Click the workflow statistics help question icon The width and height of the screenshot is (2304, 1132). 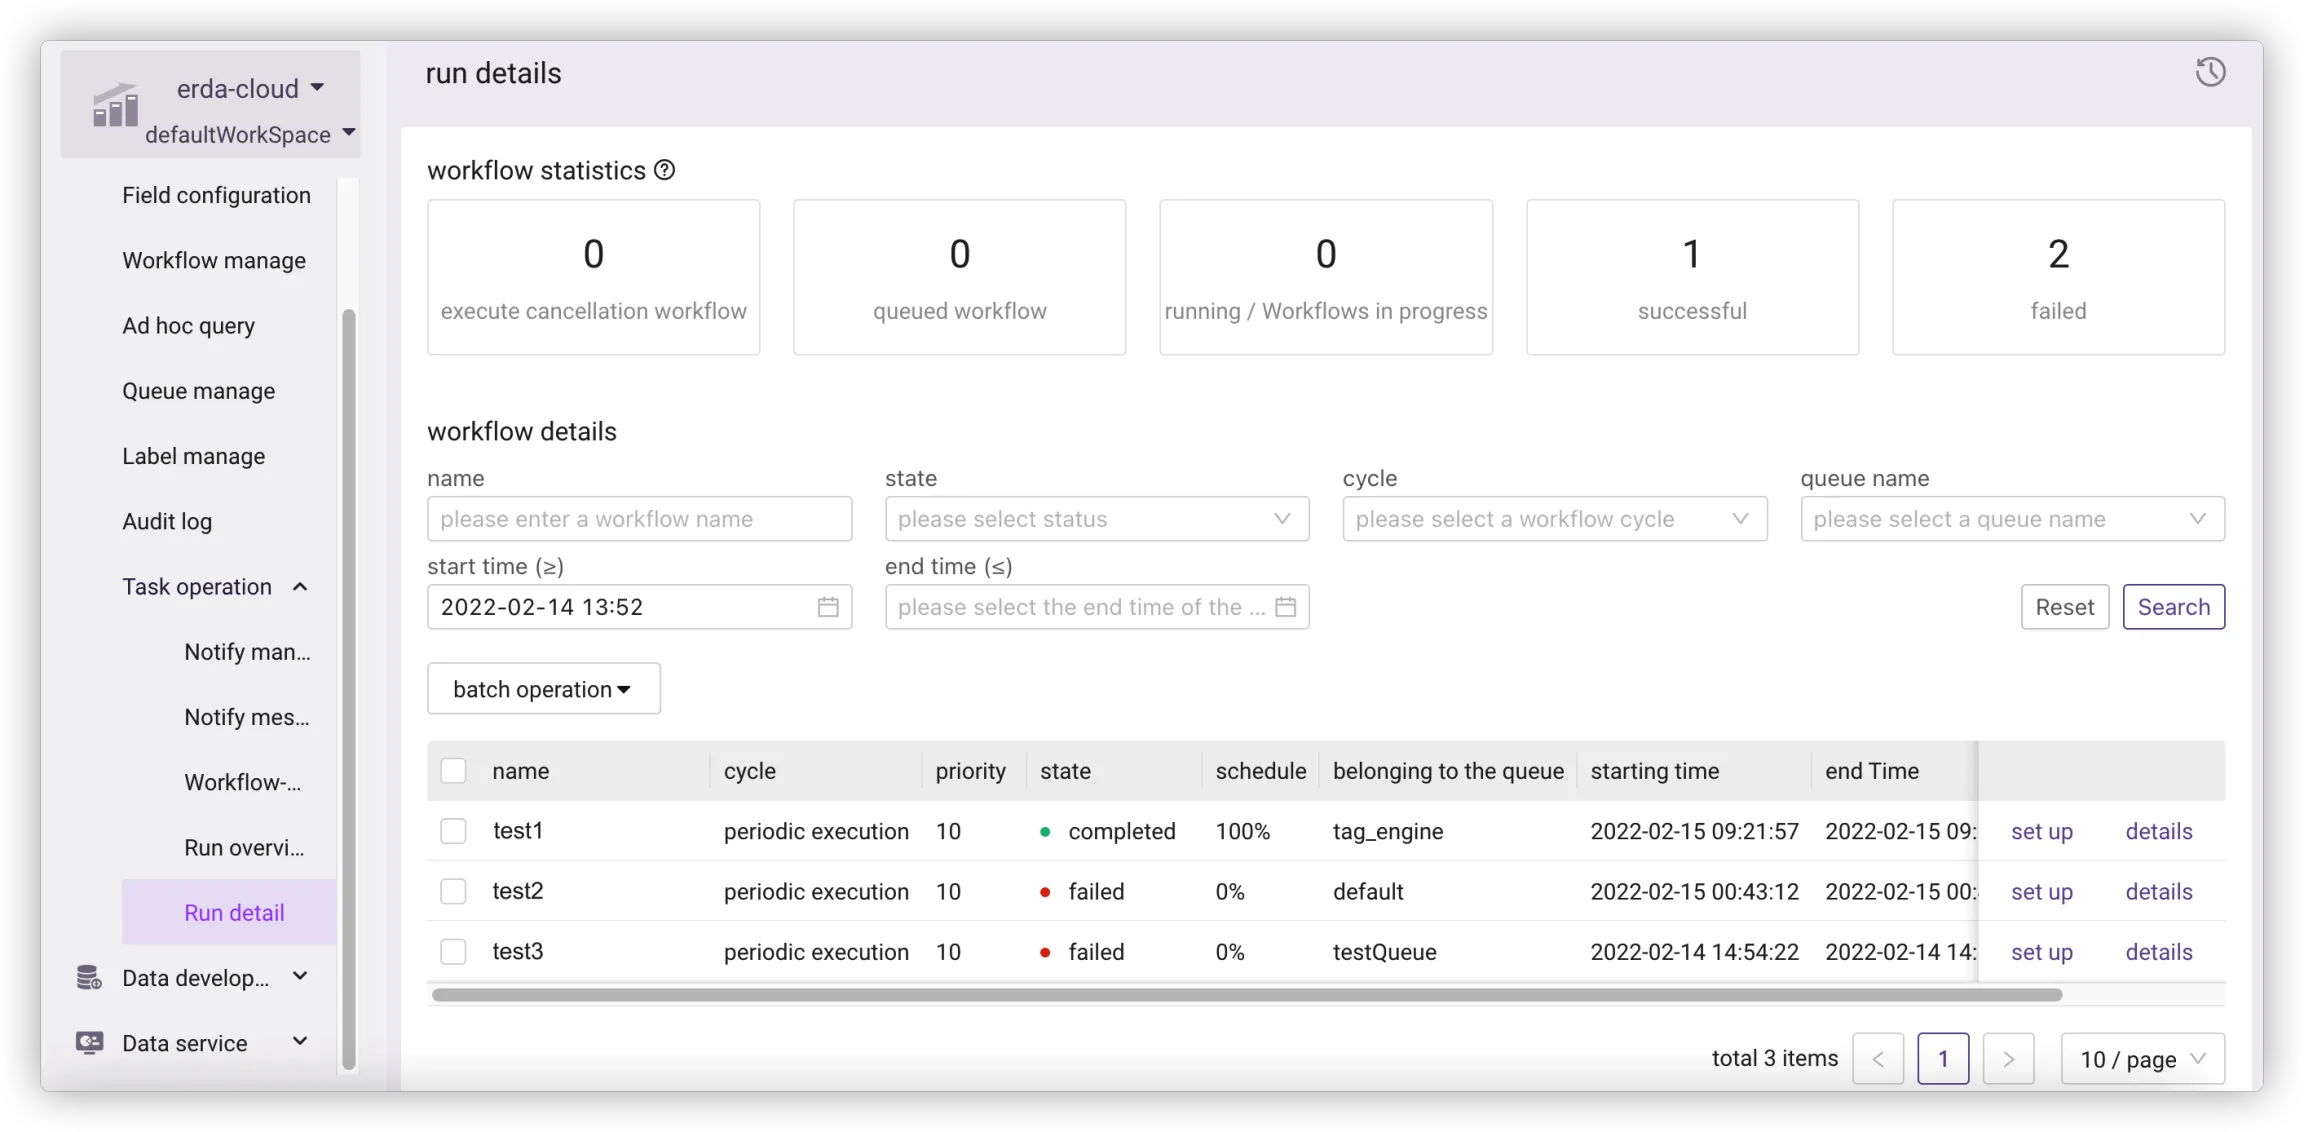[x=664, y=170]
